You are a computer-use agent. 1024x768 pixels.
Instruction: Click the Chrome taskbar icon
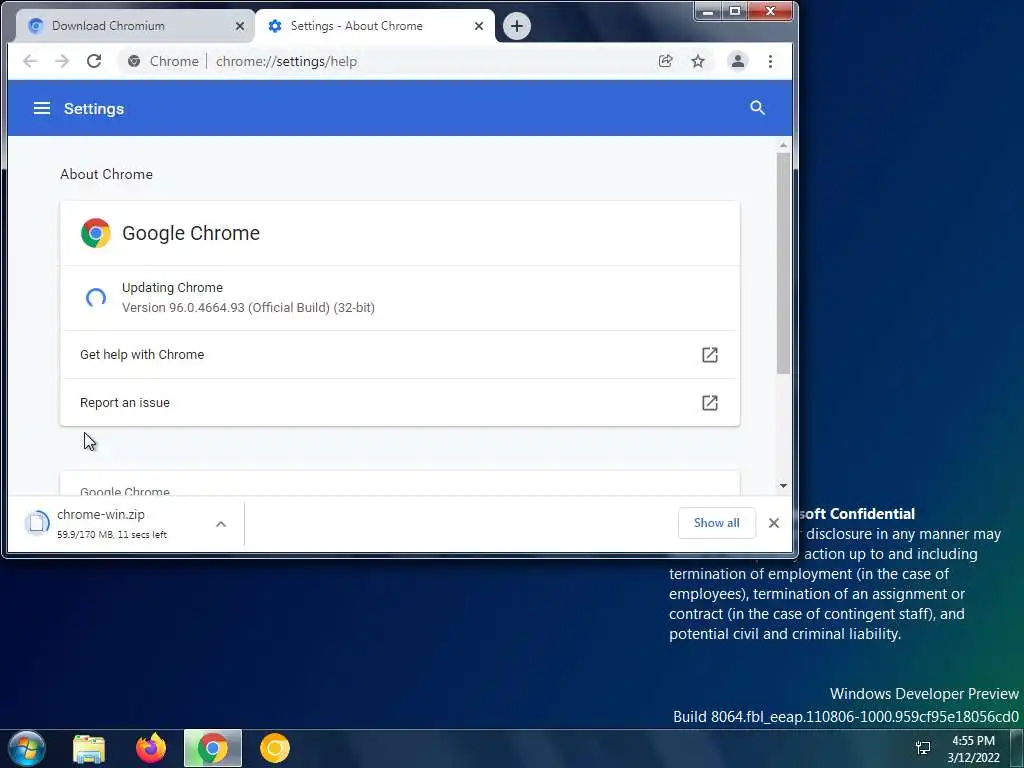click(213, 748)
